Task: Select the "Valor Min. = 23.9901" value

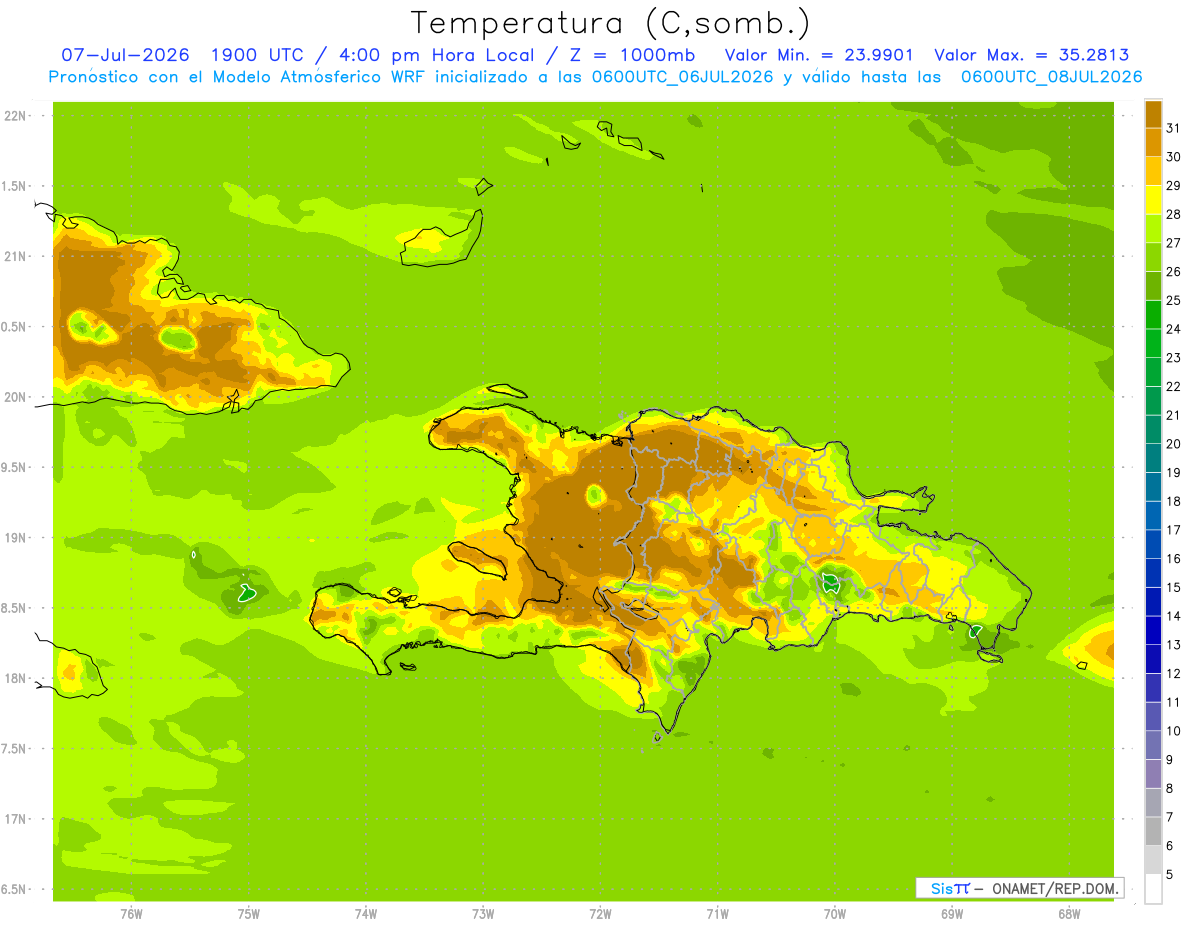Action: coord(819,55)
